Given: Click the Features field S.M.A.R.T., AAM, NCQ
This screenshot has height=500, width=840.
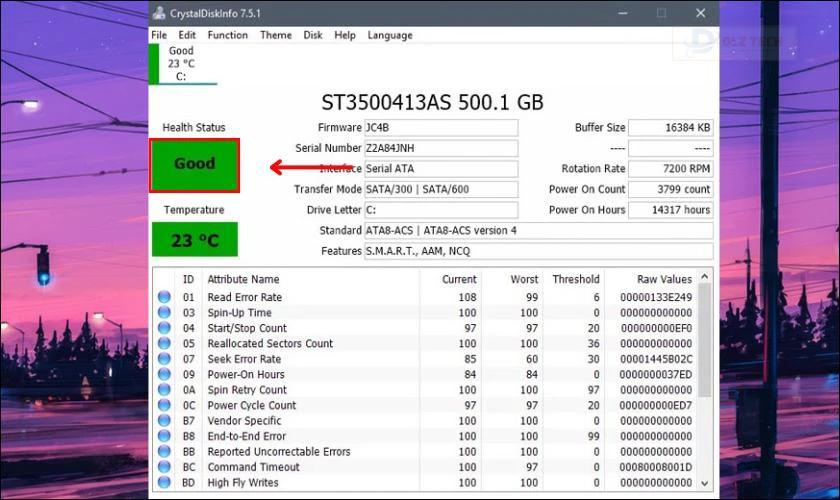Looking at the screenshot, I should 538,251.
